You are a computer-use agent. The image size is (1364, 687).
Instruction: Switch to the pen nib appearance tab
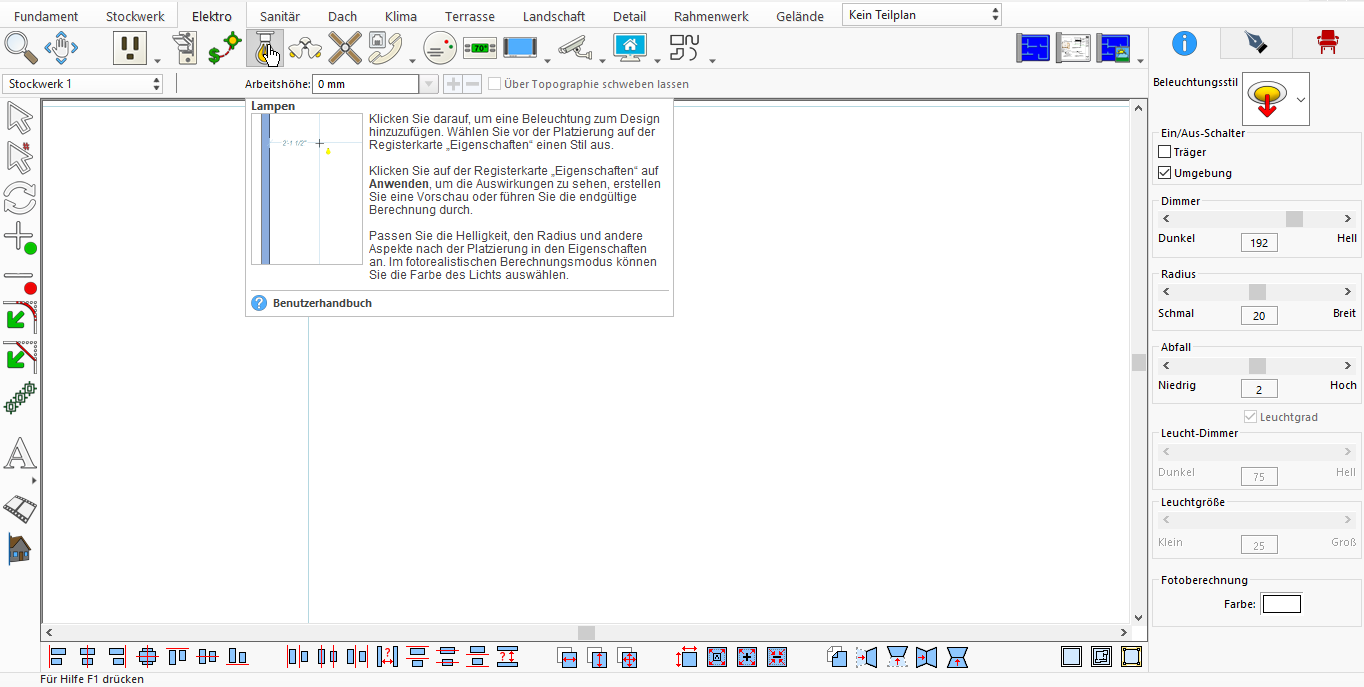tap(1255, 42)
